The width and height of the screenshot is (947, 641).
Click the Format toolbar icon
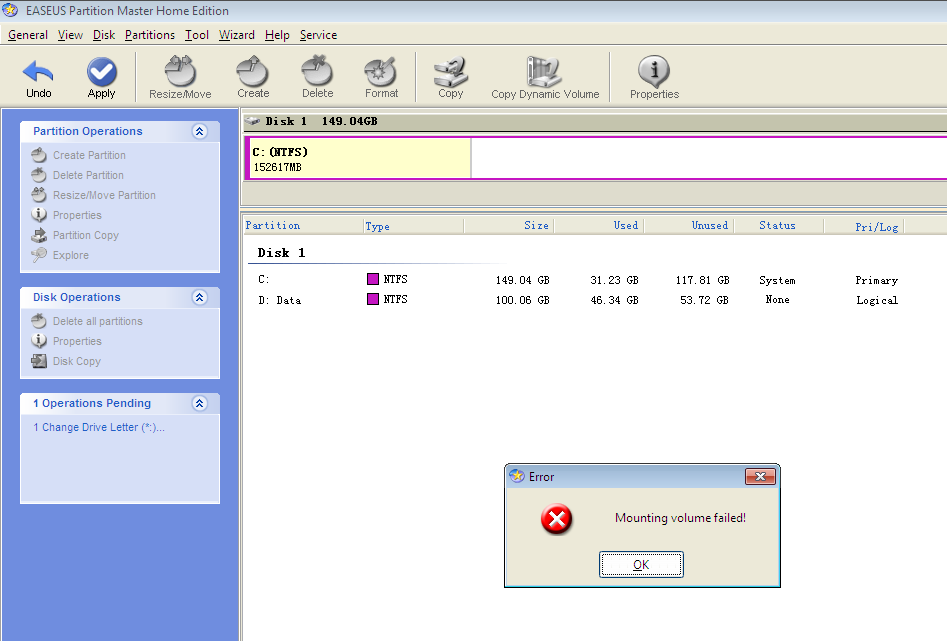click(x=380, y=71)
